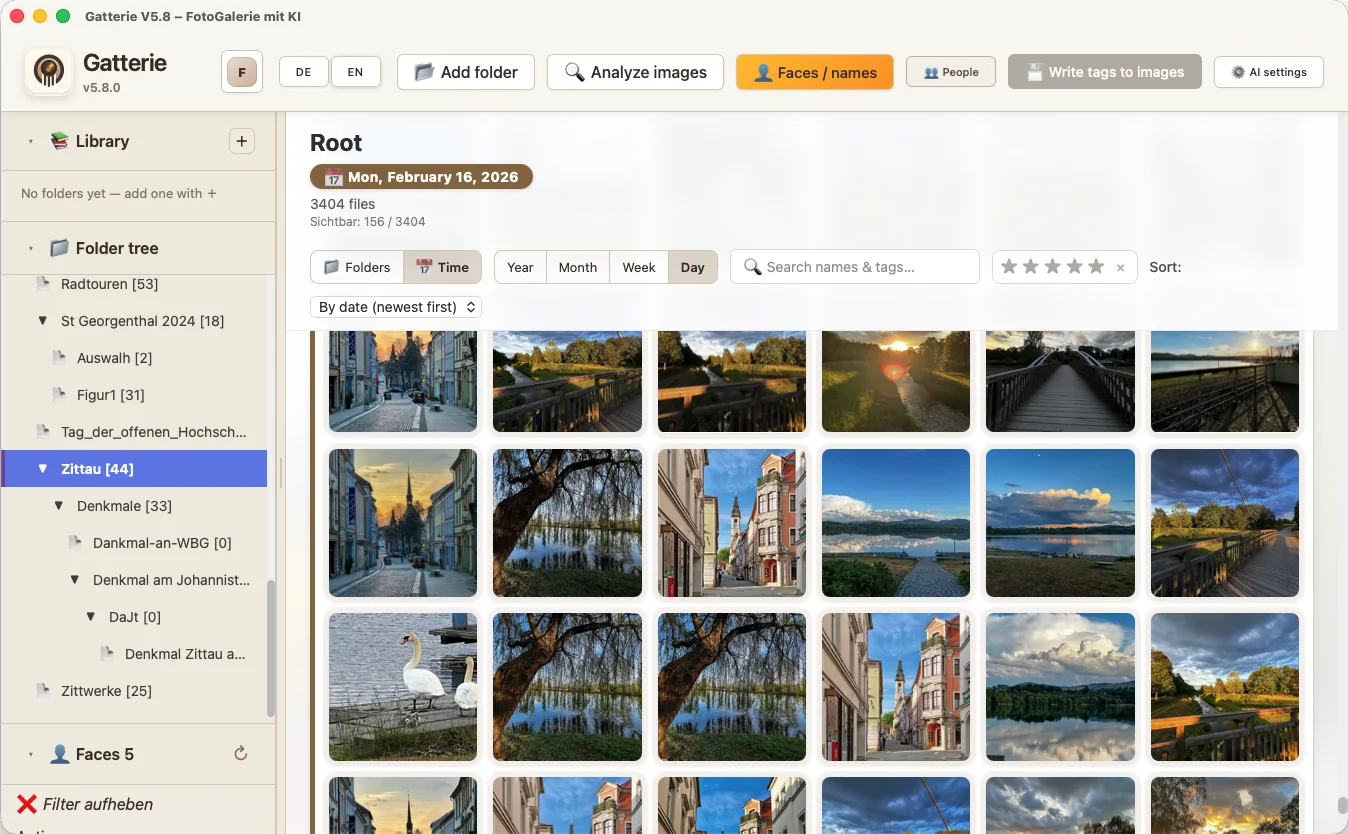The image size is (1348, 834).
Task: Click the gallery vertical scrollbar
Action: click(x=1342, y=806)
